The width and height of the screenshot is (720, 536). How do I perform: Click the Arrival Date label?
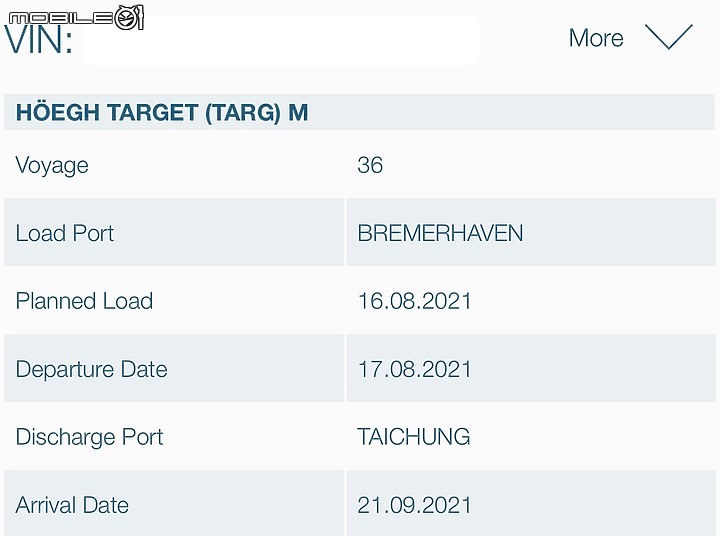[x=72, y=505]
